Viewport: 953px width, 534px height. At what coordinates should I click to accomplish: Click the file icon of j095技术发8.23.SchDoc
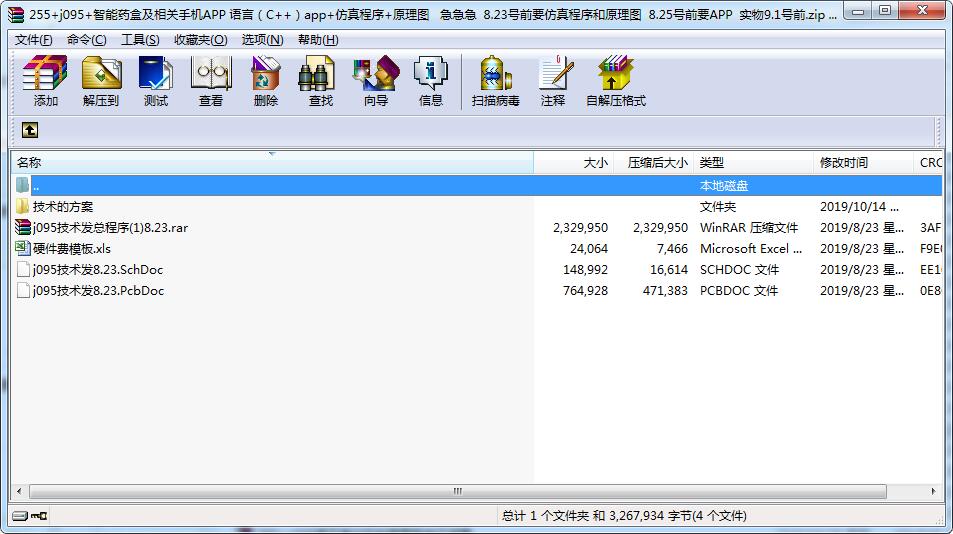pos(23,269)
